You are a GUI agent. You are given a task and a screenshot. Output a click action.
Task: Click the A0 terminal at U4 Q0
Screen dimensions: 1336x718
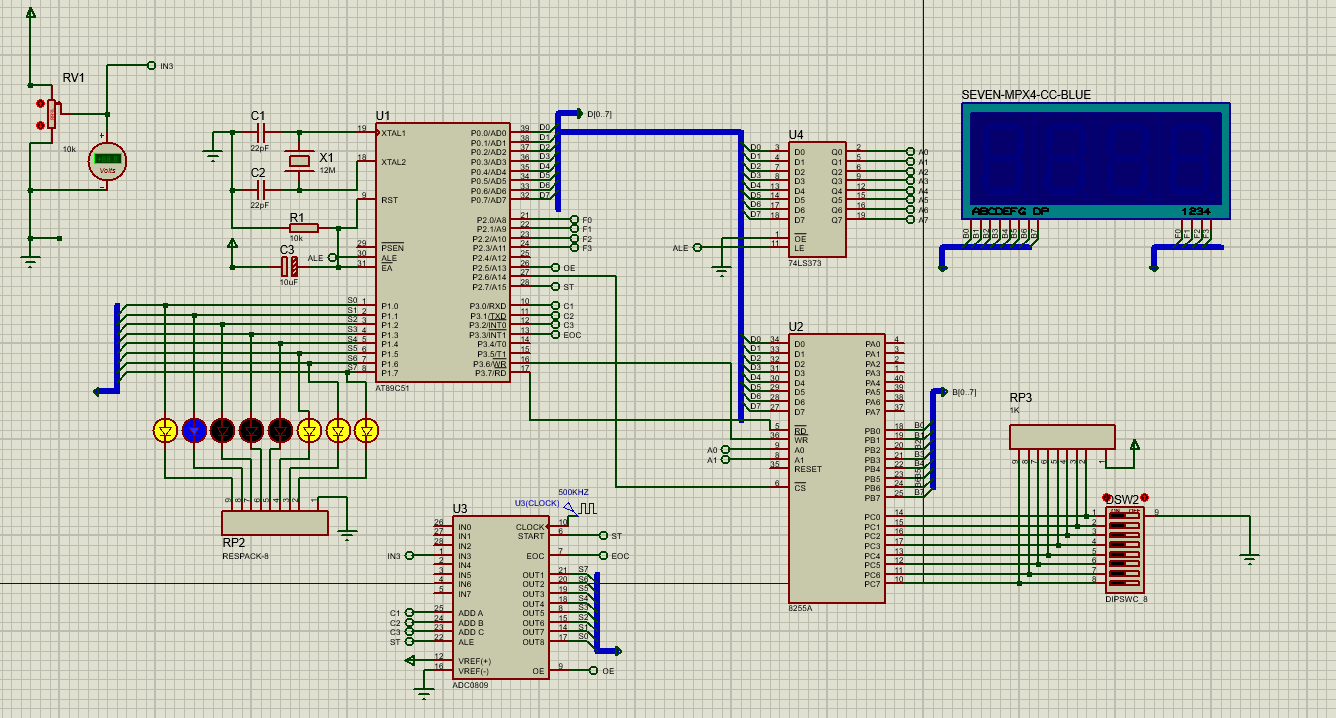coord(909,151)
